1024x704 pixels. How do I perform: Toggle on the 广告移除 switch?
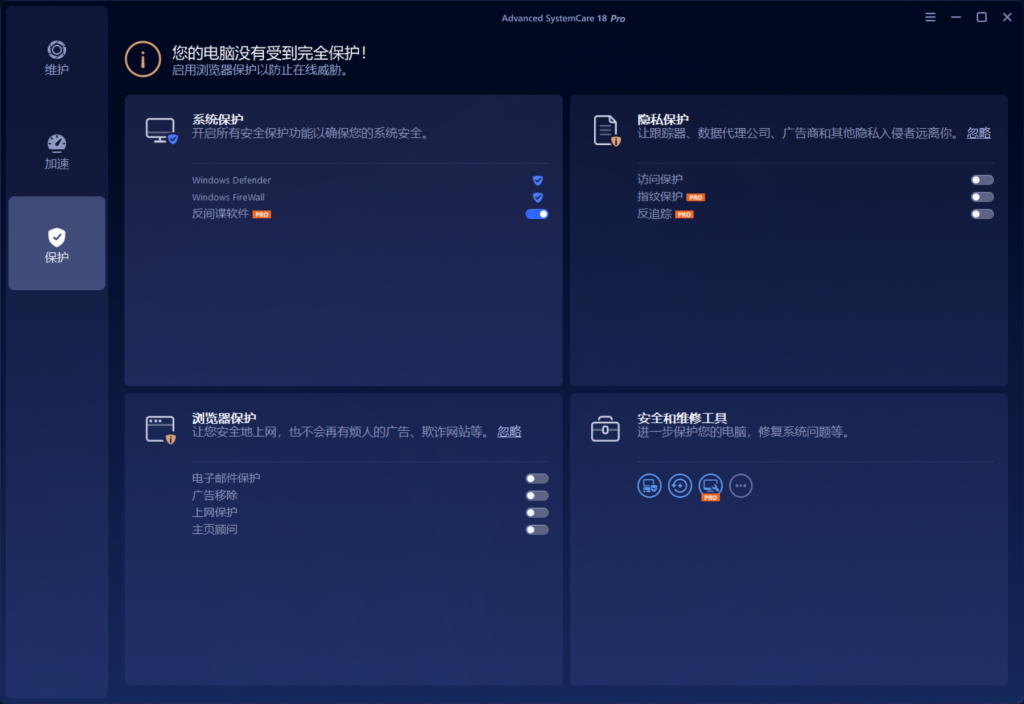coord(537,495)
